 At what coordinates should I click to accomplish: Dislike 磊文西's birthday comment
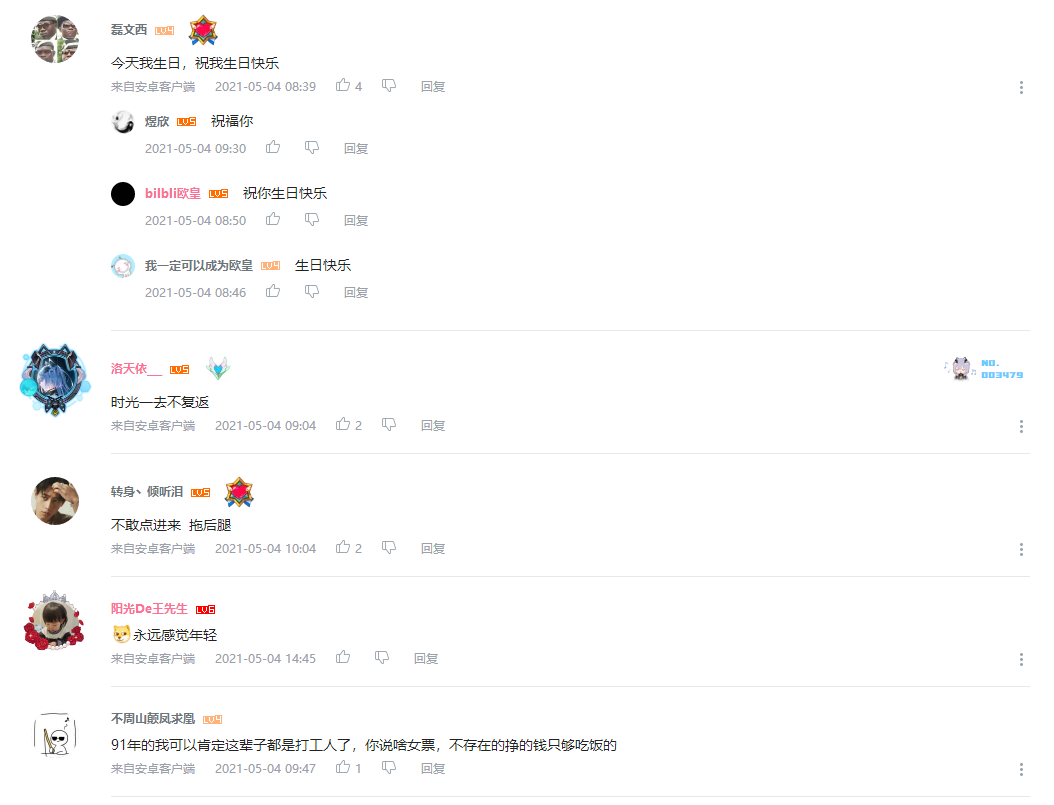[389, 85]
